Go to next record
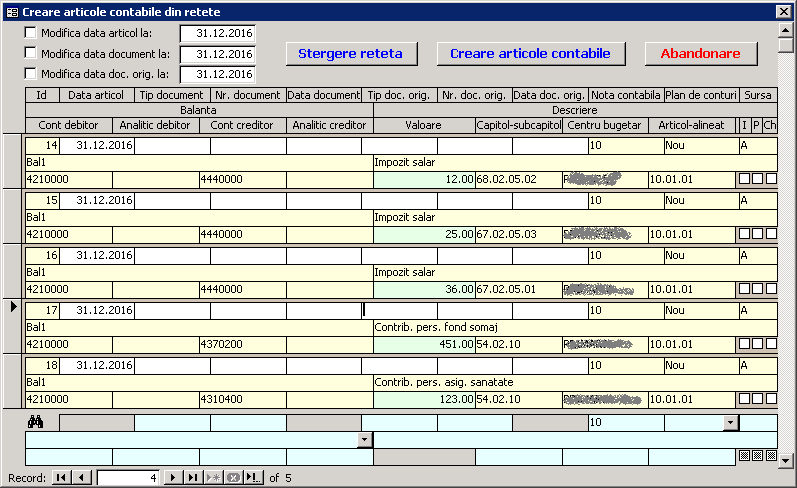The image size is (797, 488). click(x=172, y=478)
